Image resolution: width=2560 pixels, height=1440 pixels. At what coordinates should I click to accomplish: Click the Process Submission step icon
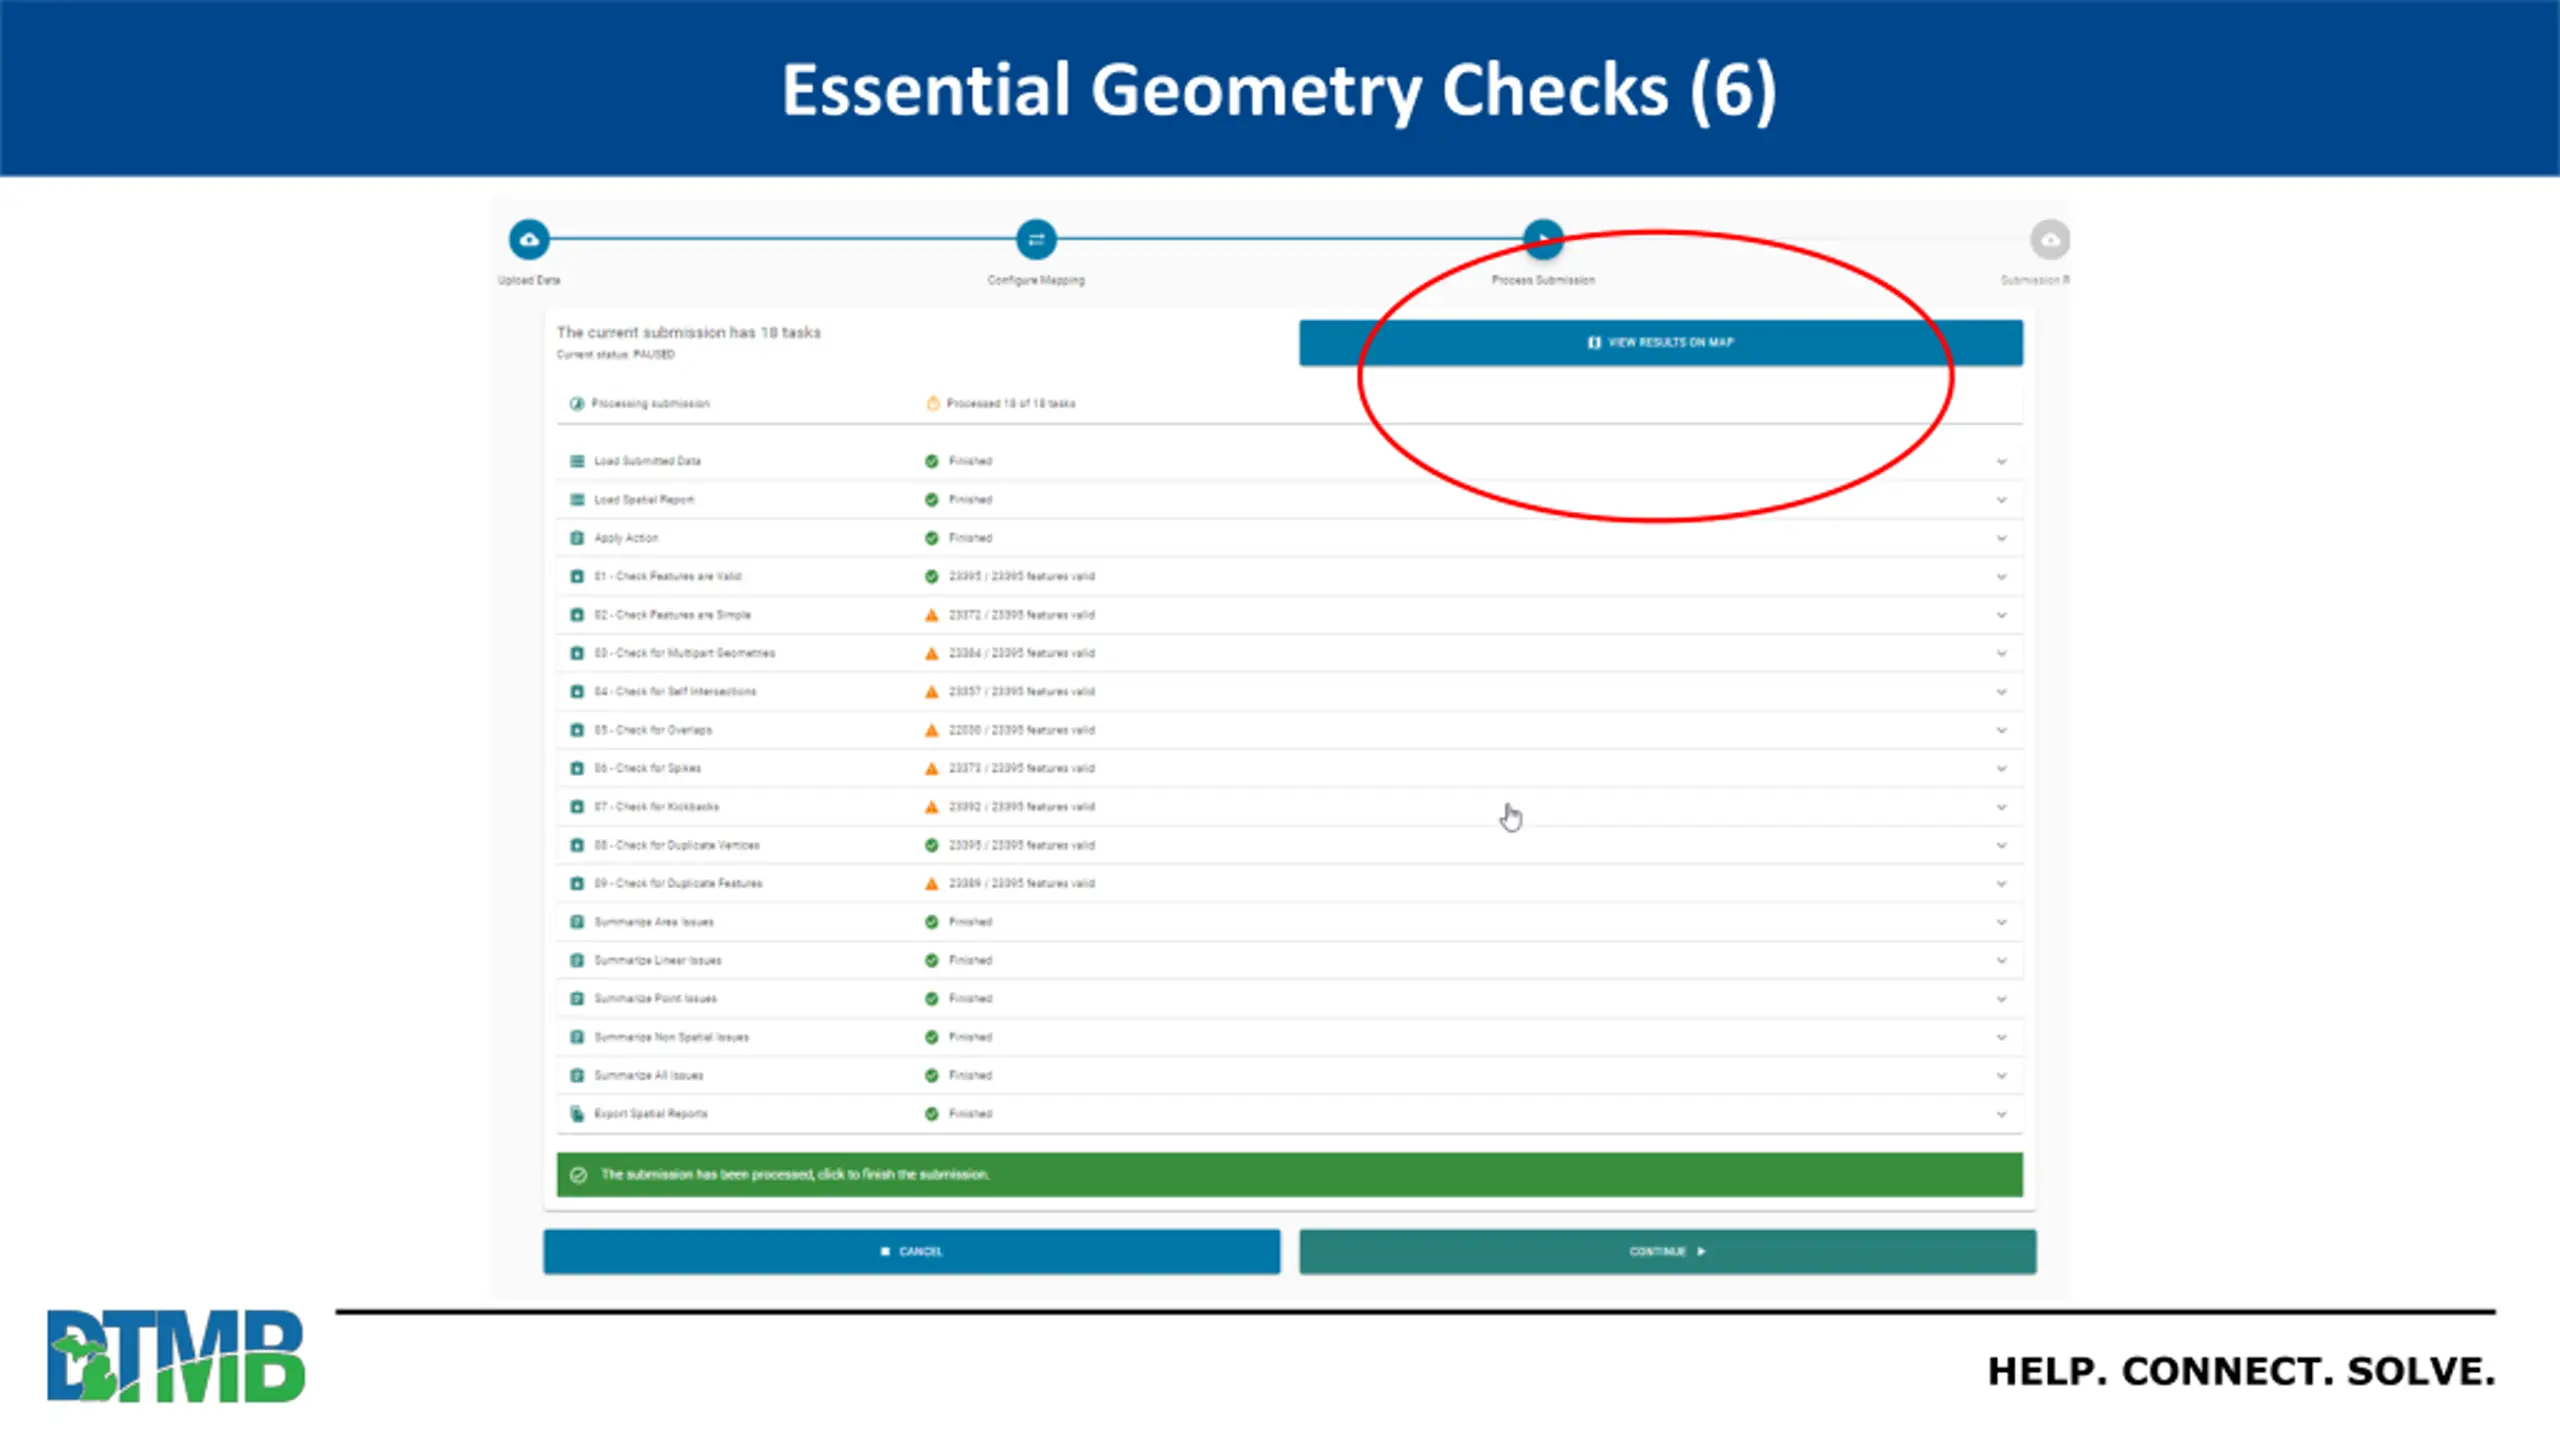click(x=1543, y=239)
